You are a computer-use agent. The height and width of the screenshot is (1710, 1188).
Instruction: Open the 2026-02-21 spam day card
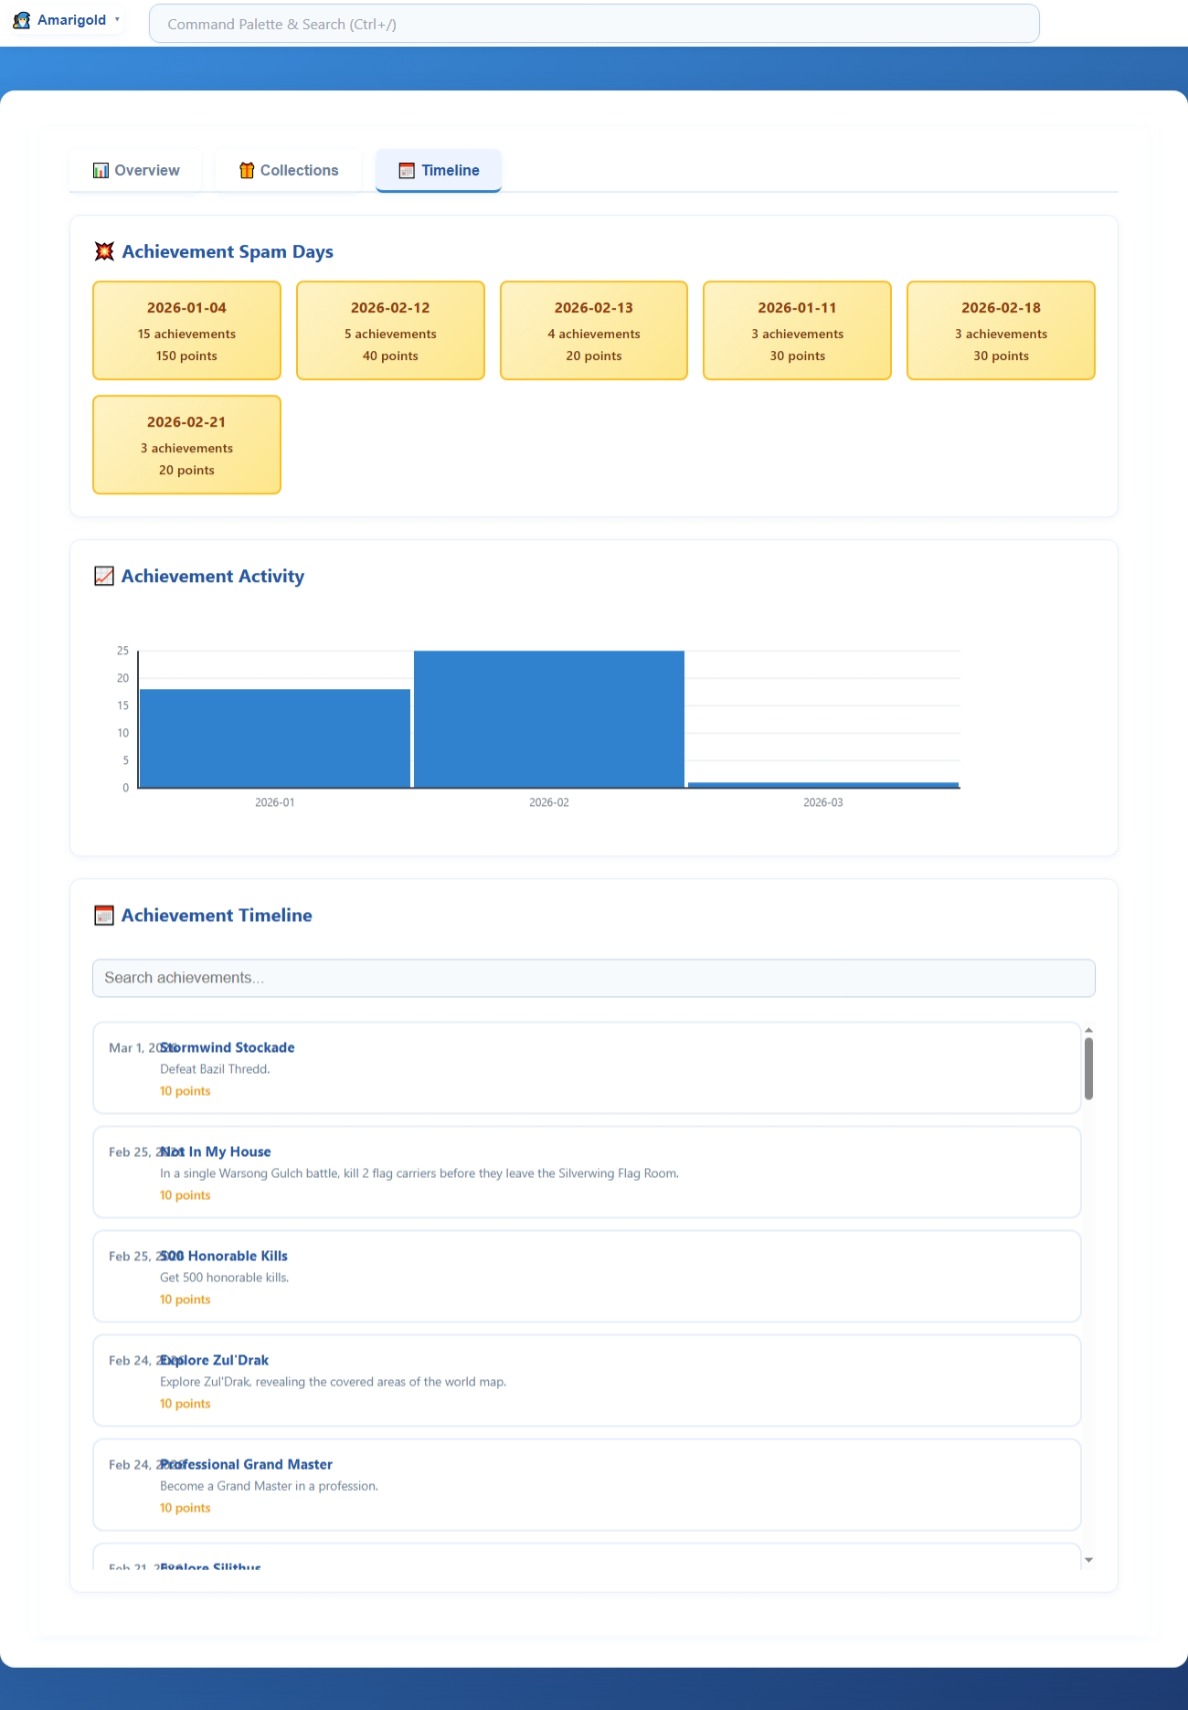click(187, 445)
